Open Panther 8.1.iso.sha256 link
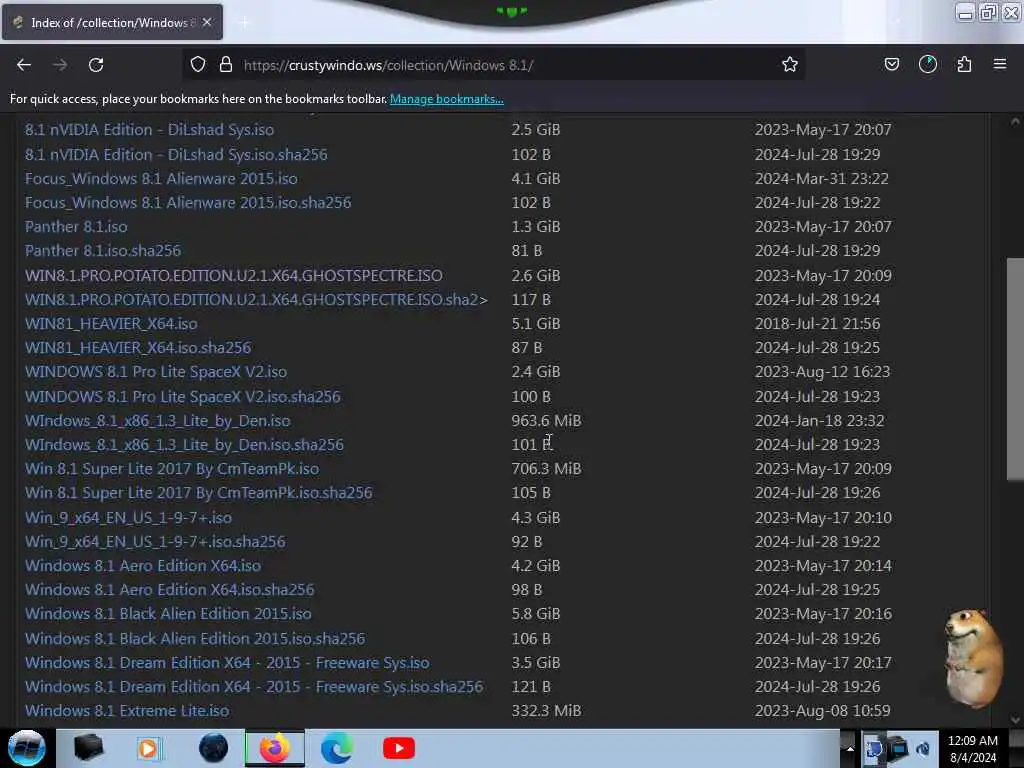Image resolution: width=1024 pixels, height=768 pixels. click(103, 251)
